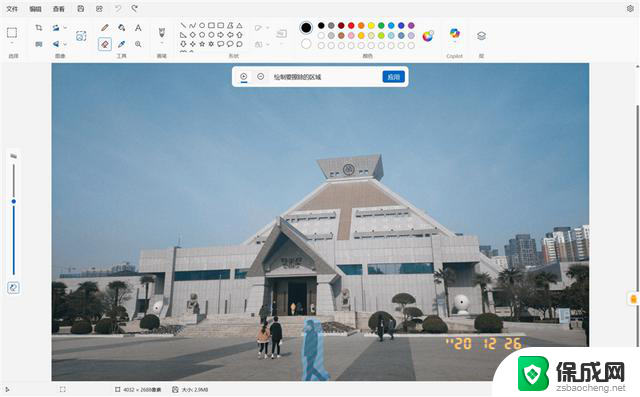The image size is (640, 397).
Task: Pick the Color picker eyedropper tool
Action: [x=122, y=44]
